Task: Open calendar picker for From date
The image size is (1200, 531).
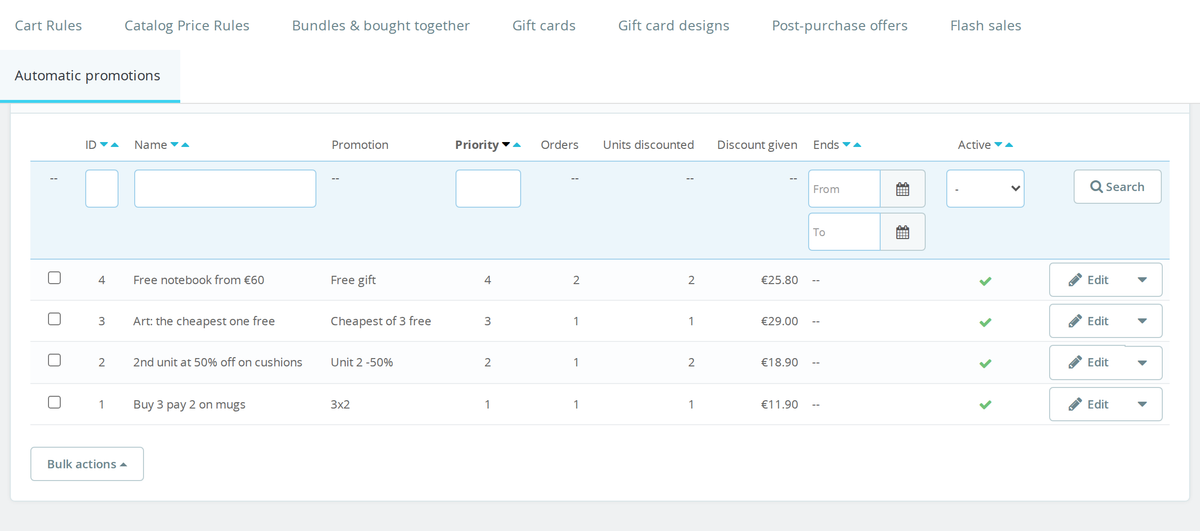Action: (903, 189)
